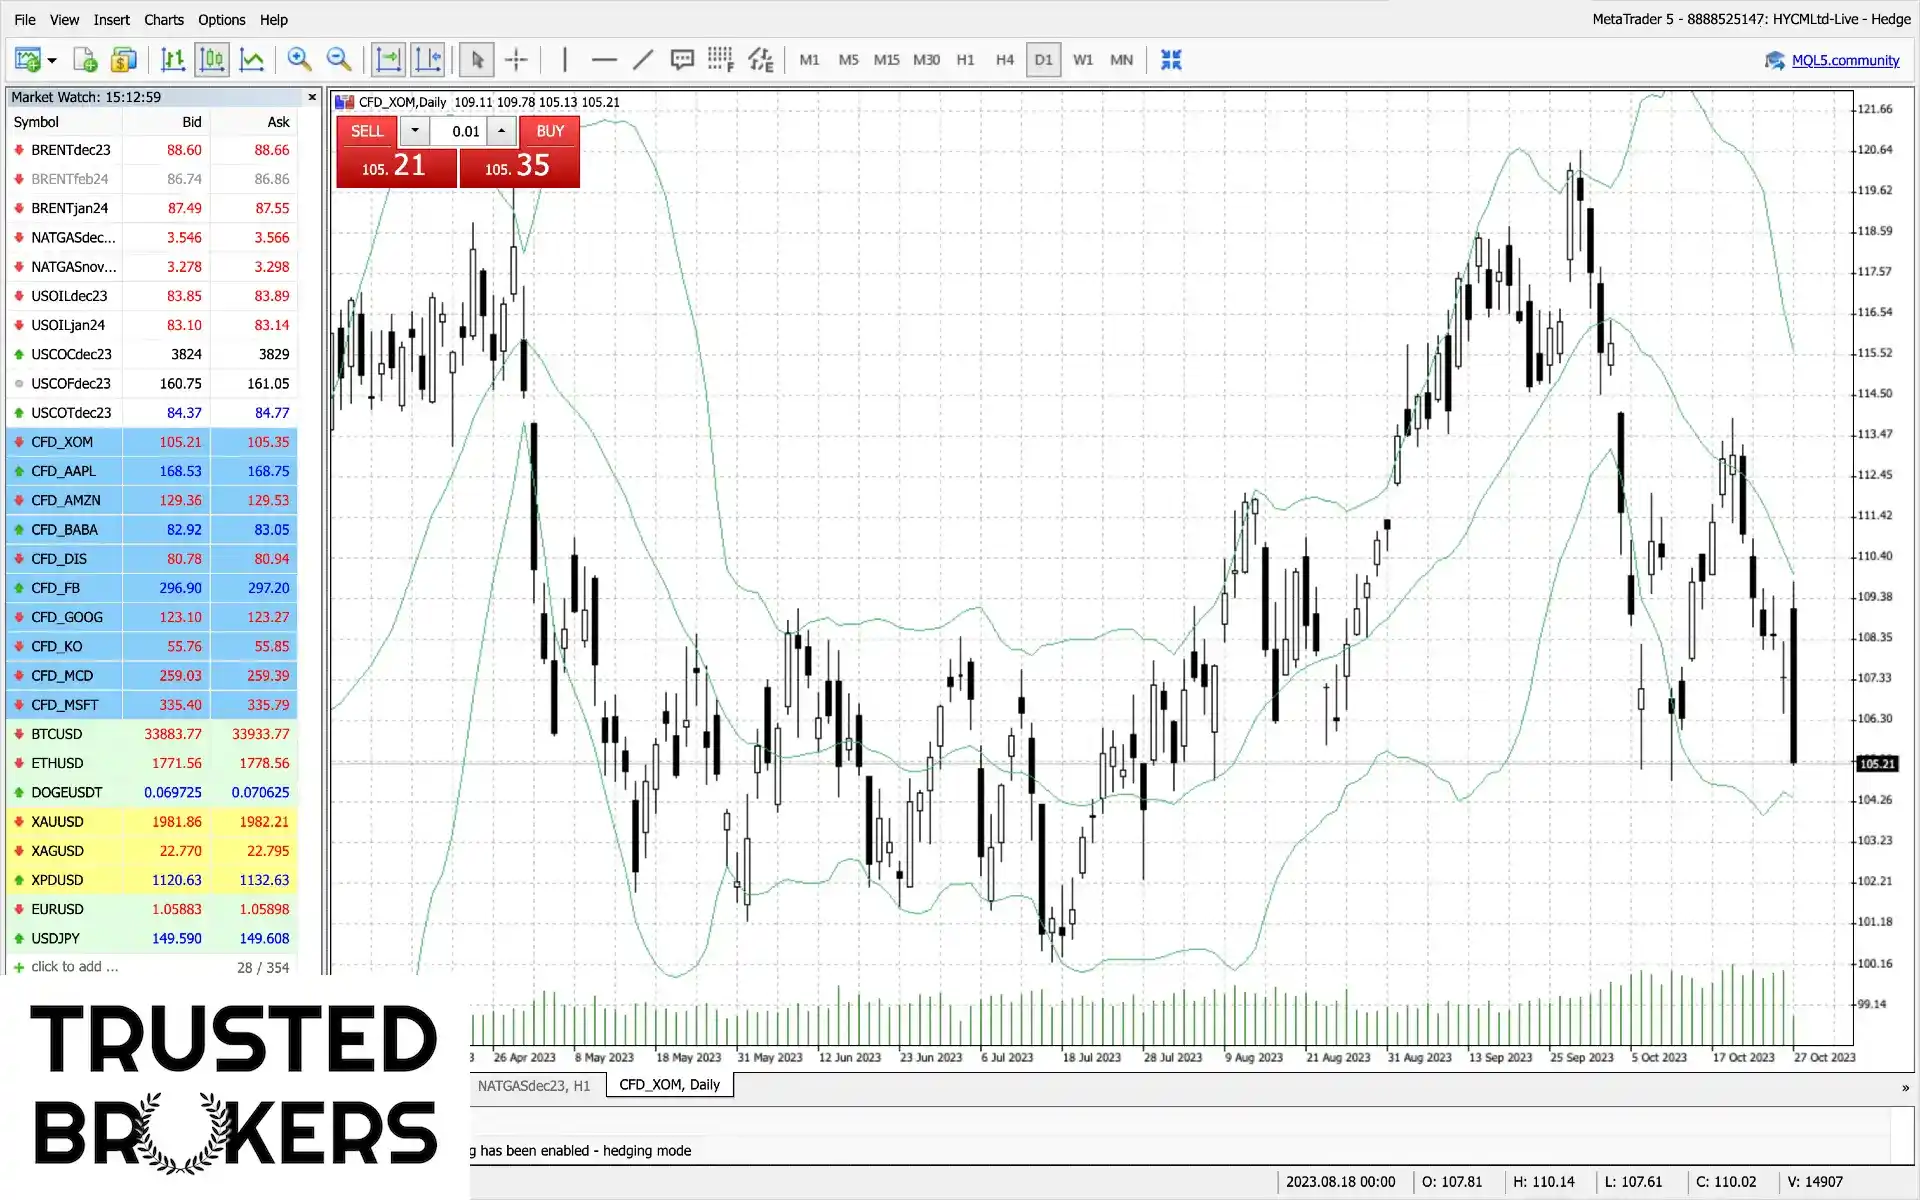Increase trade volume with up arrow
1920x1200 pixels.
point(501,131)
